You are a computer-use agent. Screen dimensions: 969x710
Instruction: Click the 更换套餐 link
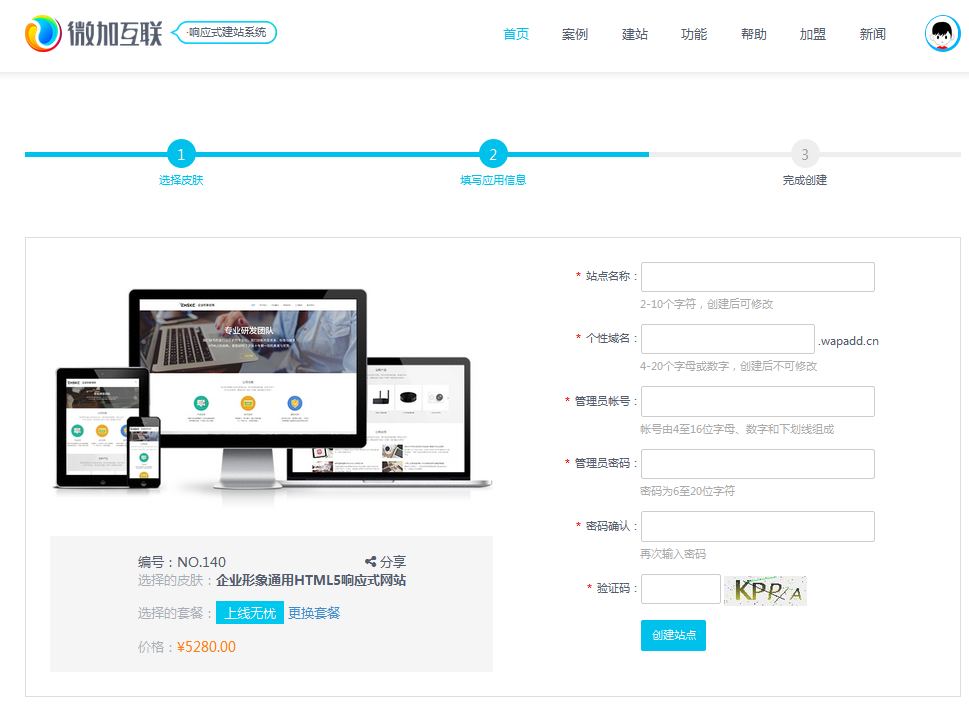(x=314, y=613)
